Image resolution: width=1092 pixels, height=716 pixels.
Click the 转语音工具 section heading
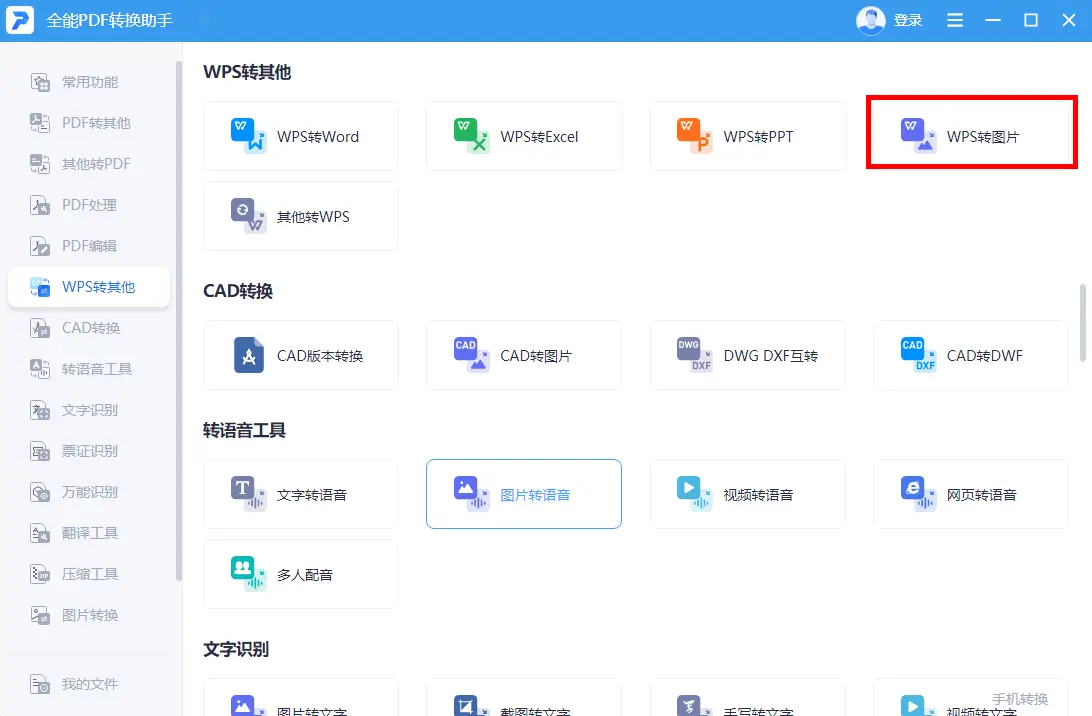pos(244,430)
